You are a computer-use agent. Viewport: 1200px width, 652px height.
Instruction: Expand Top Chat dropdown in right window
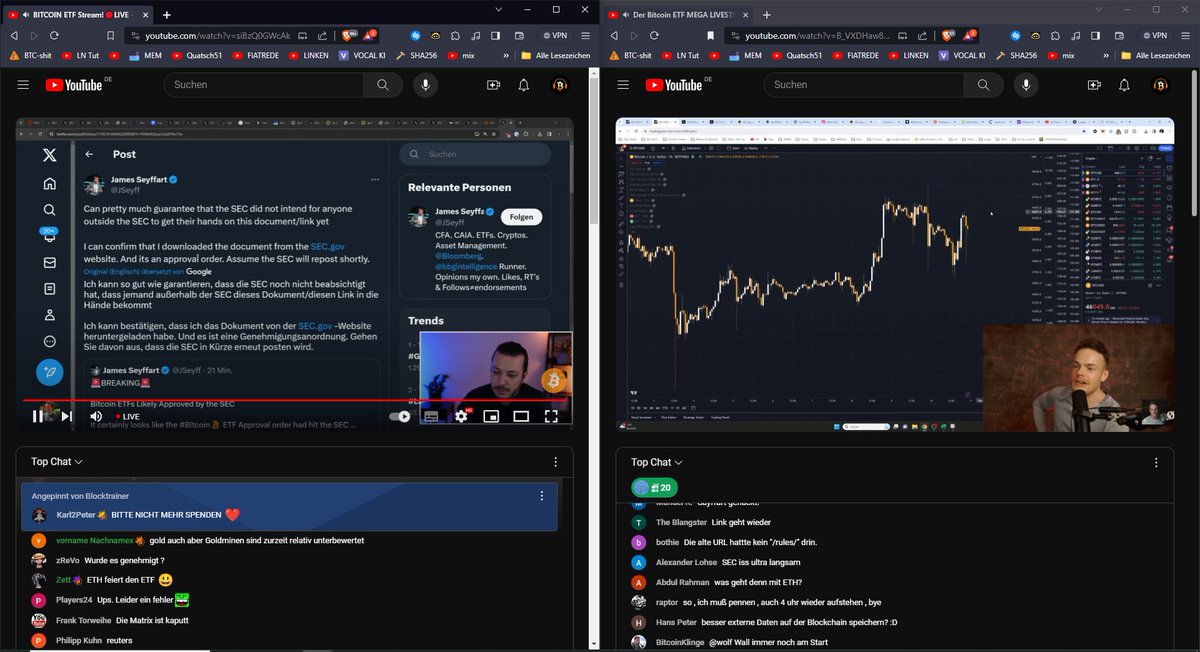657,462
